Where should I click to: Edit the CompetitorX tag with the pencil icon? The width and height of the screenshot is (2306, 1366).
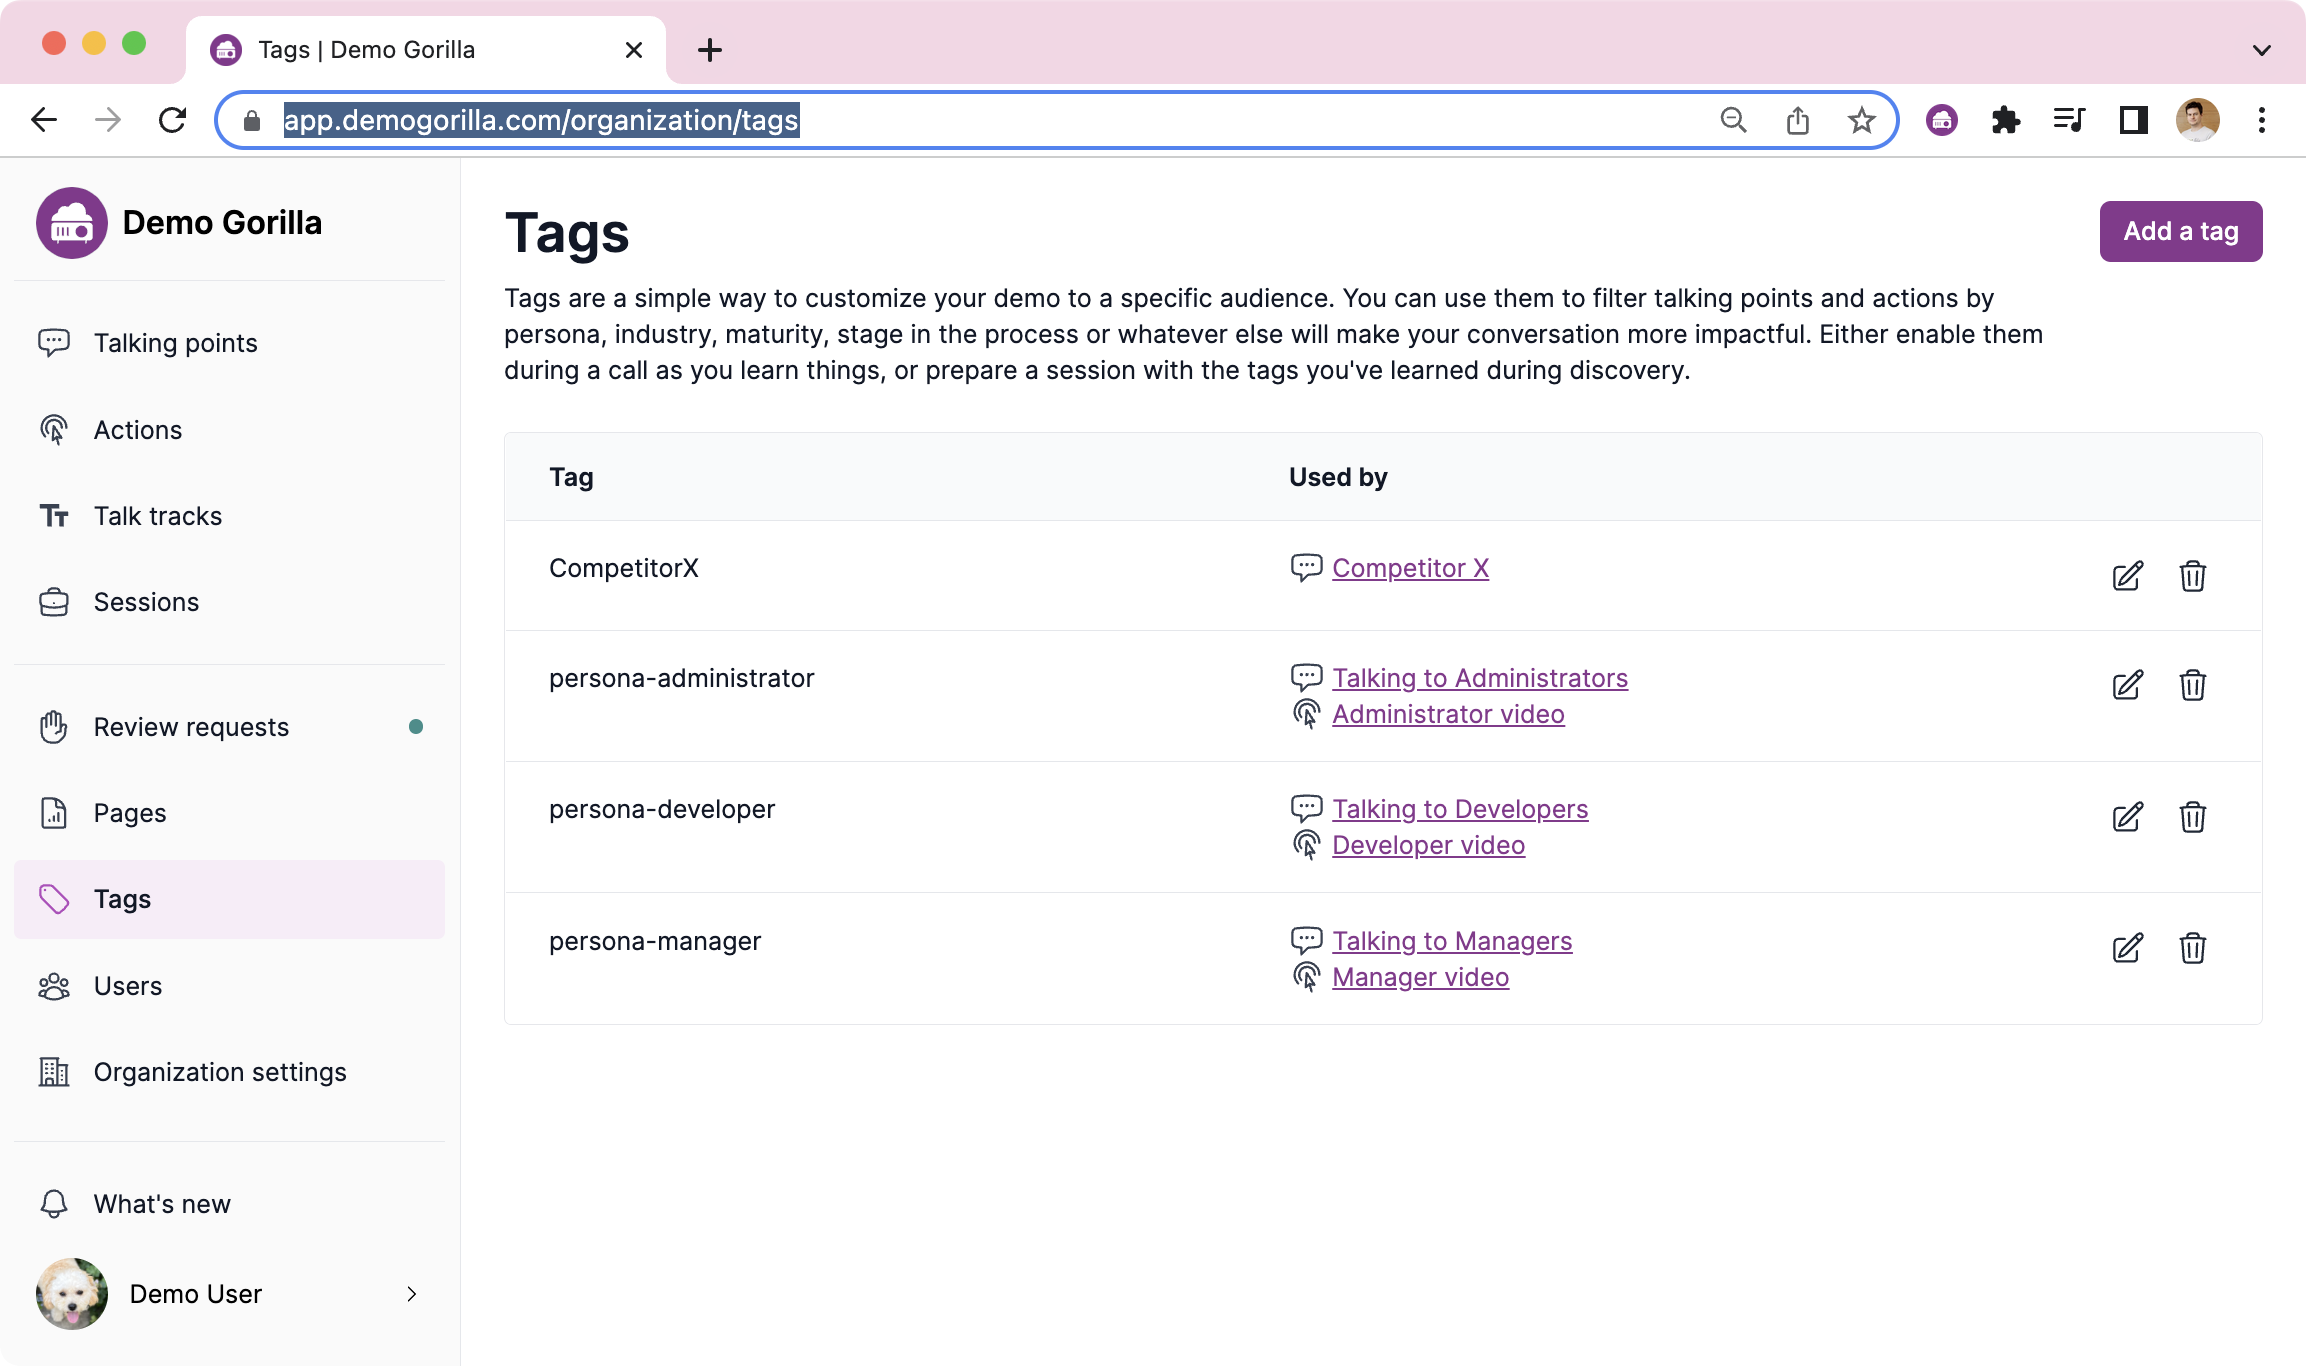[2127, 577]
